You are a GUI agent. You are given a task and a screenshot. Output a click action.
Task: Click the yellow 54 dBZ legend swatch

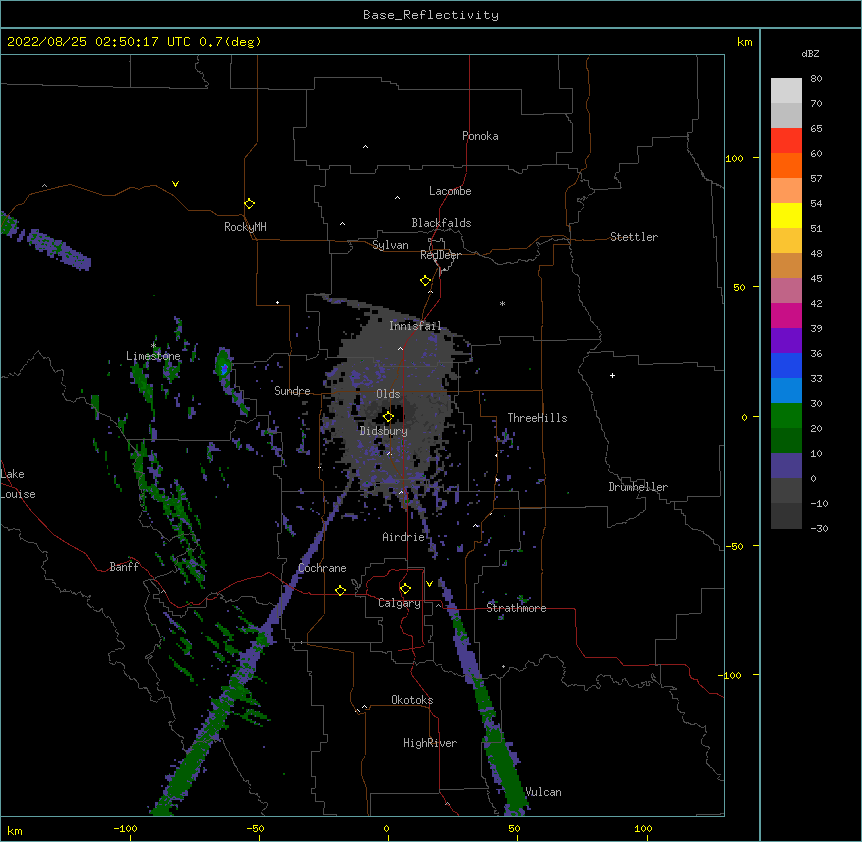[786, 216]
